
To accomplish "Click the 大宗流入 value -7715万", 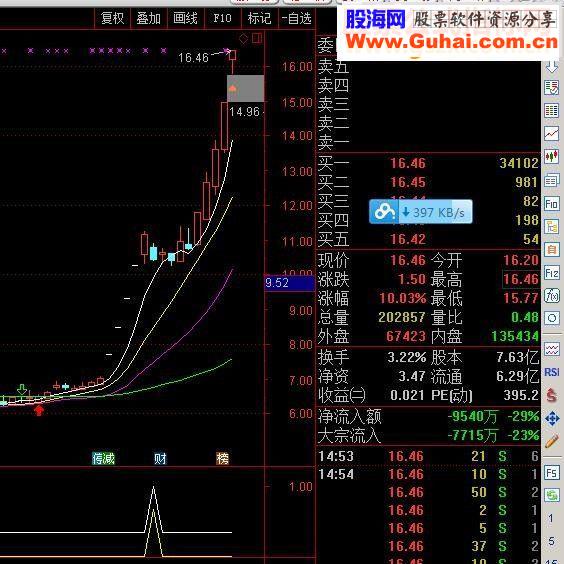I will 473,436.
